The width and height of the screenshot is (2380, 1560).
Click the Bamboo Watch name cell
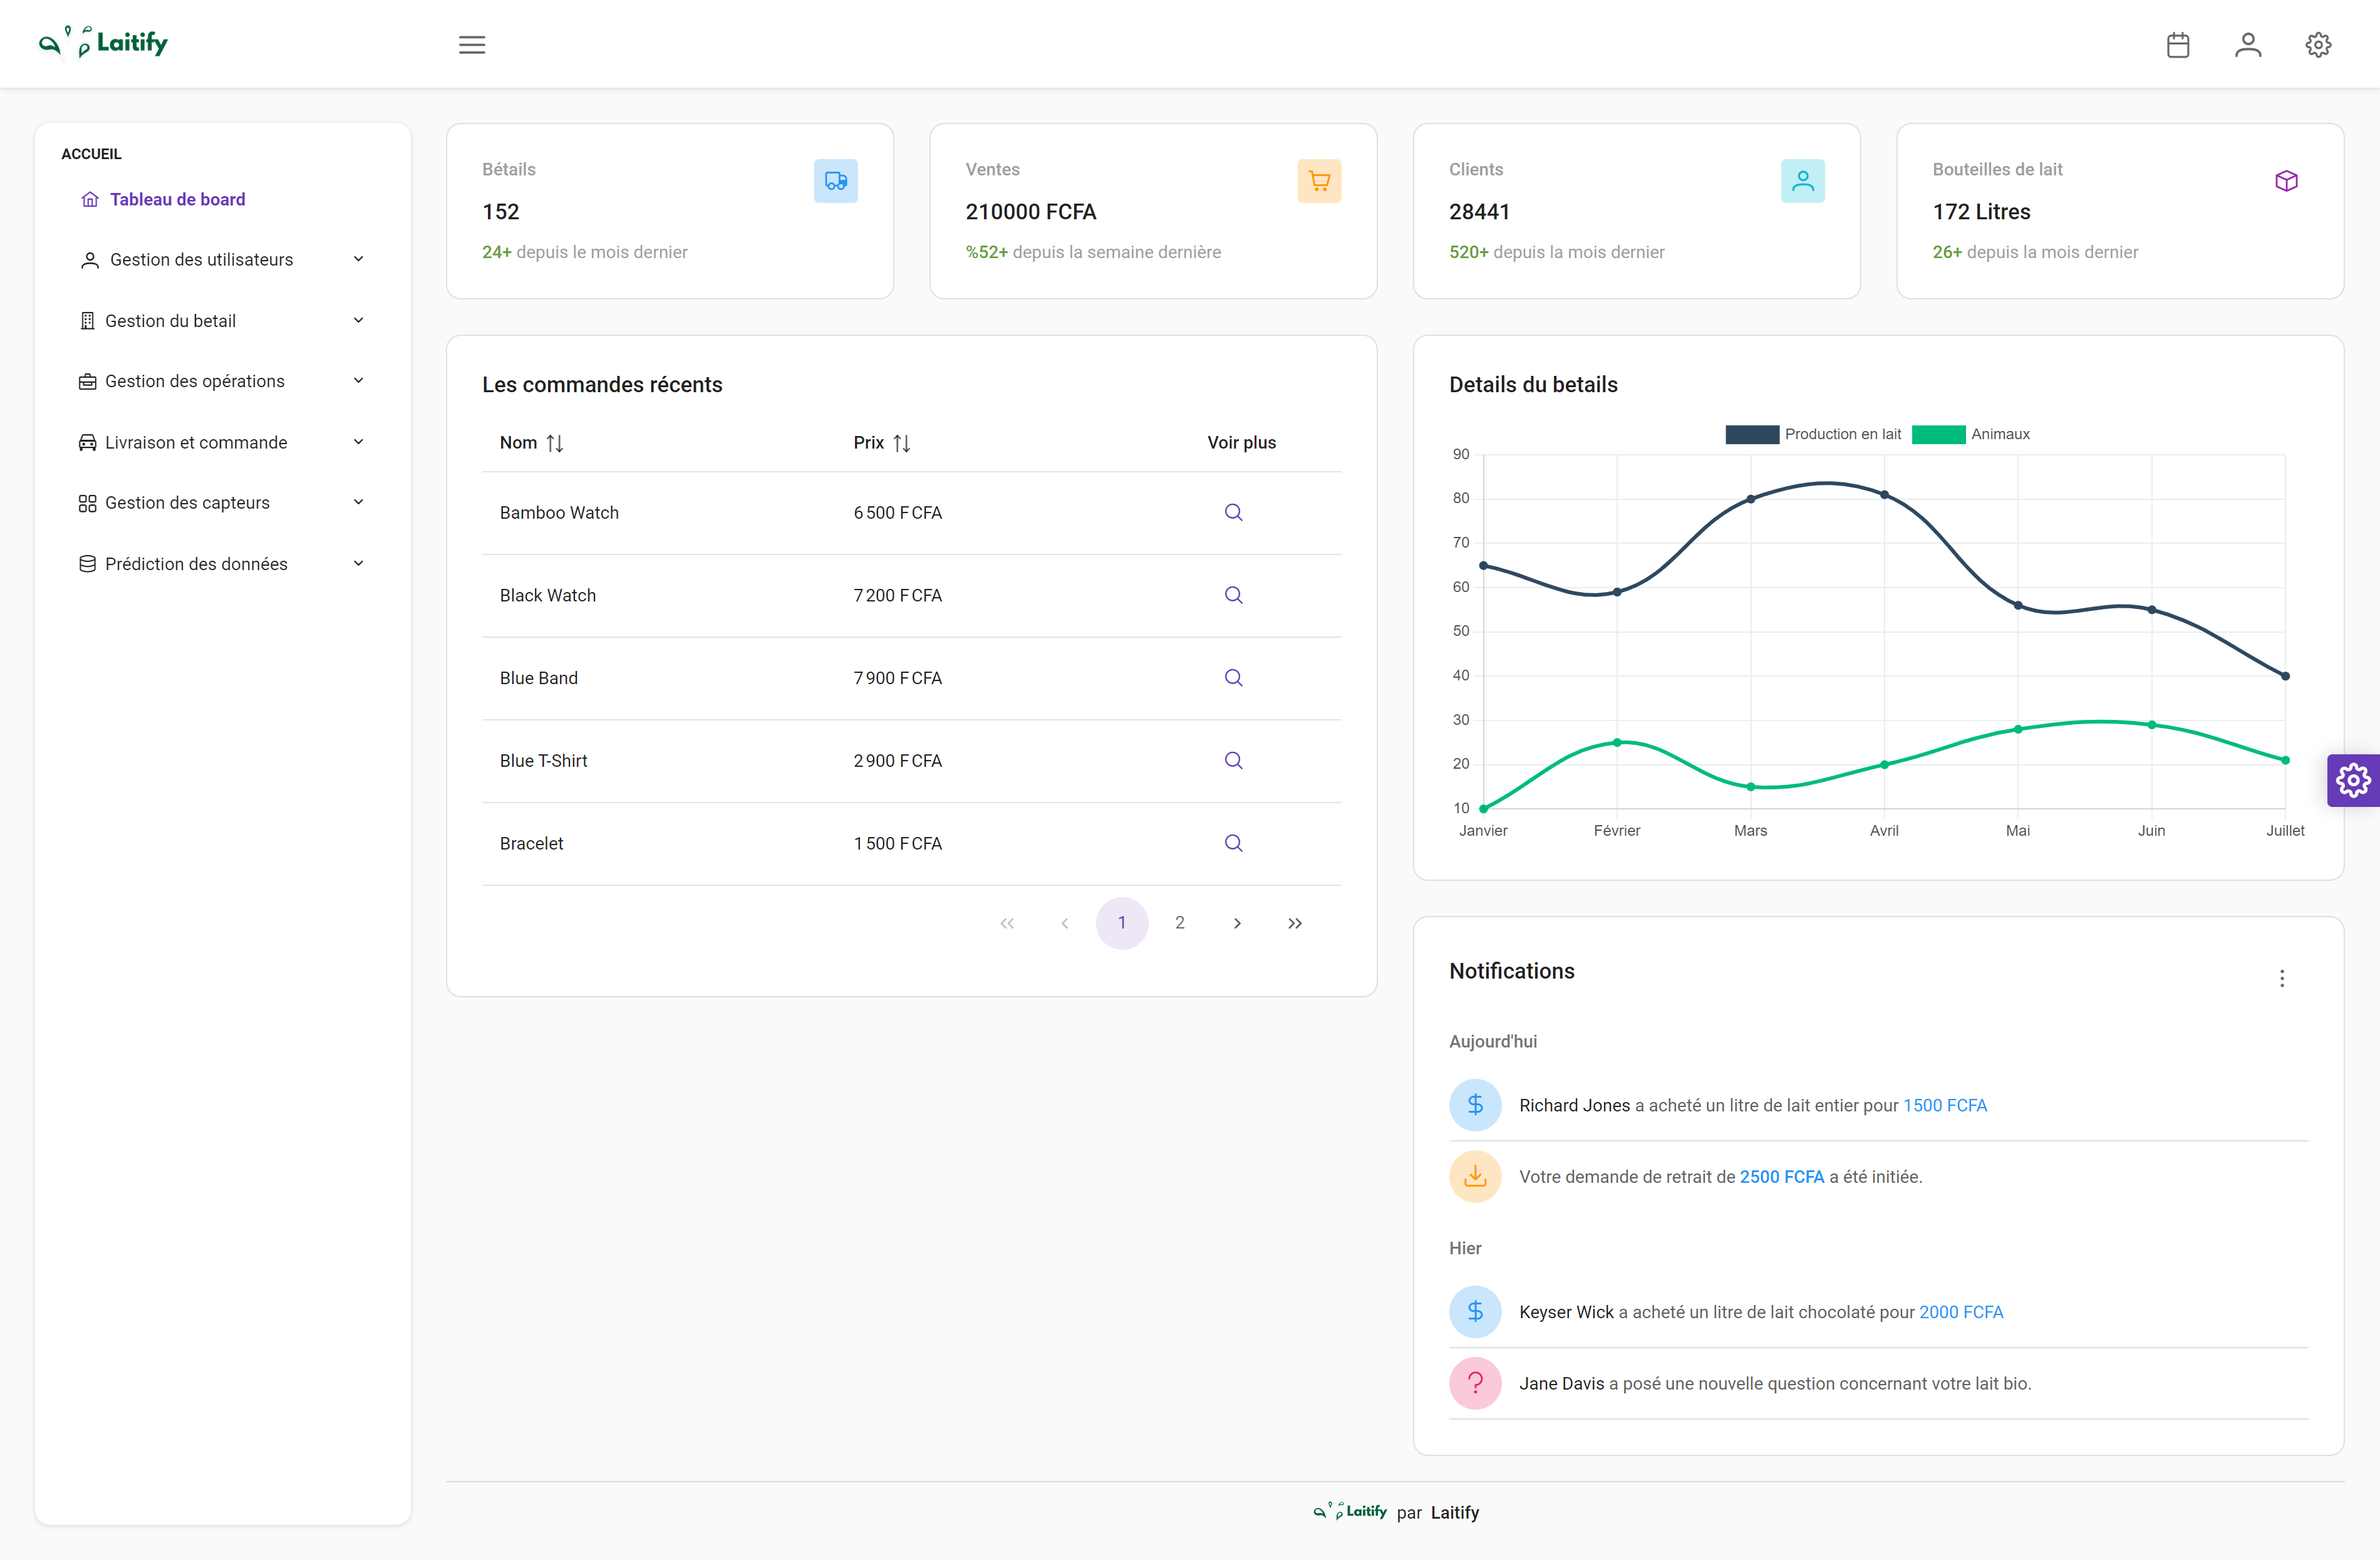[x=559, y=513]
